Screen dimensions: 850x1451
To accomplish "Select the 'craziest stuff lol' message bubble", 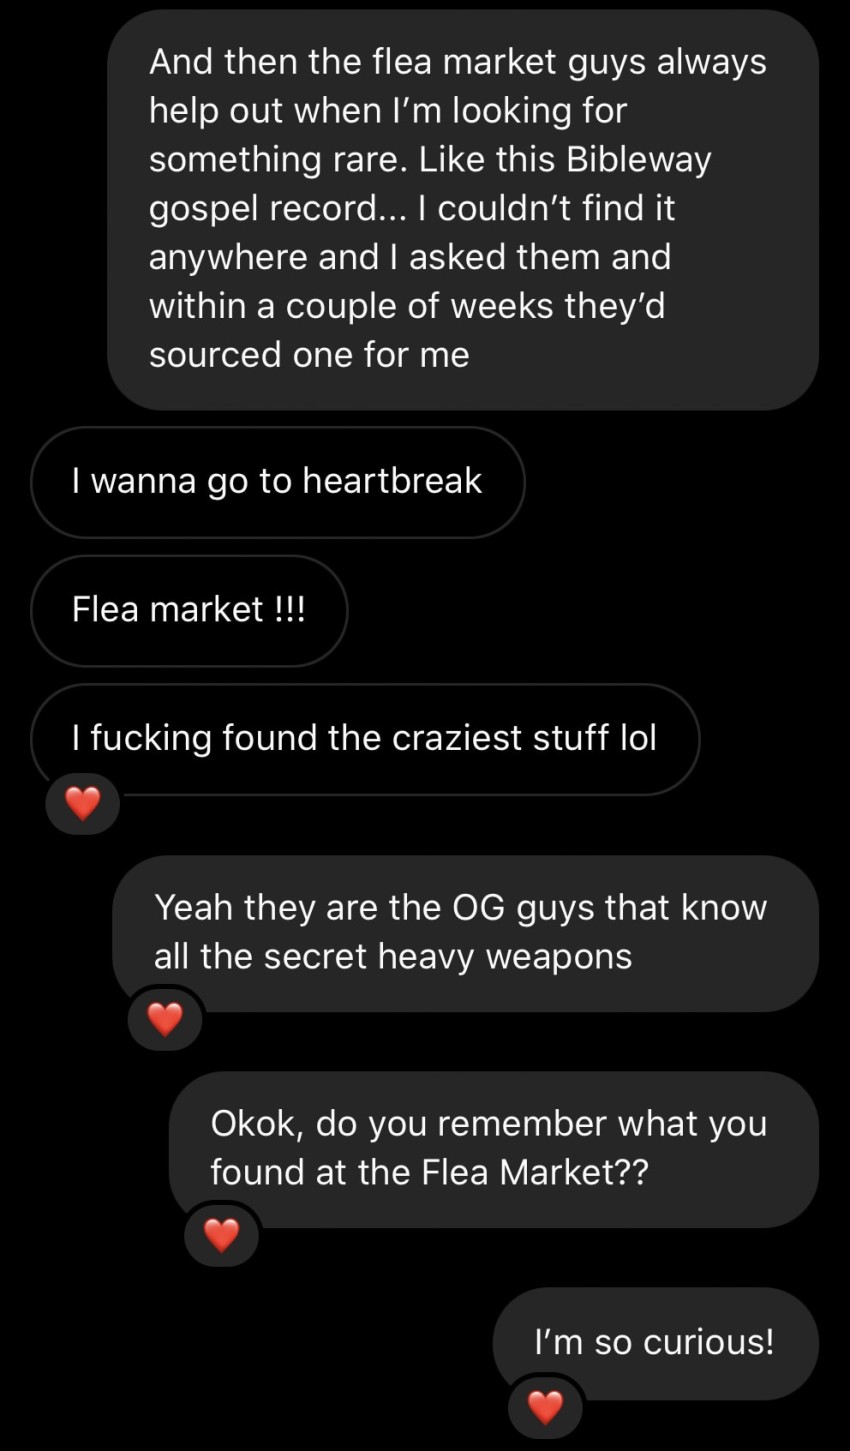I will pos(365,739).
